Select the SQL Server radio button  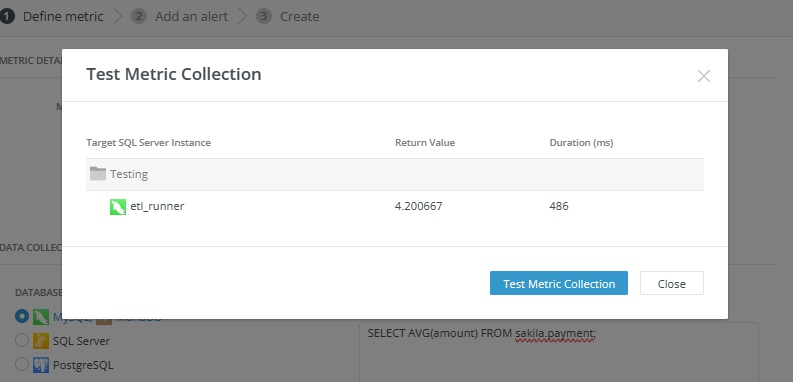click(x=22, y=341)
